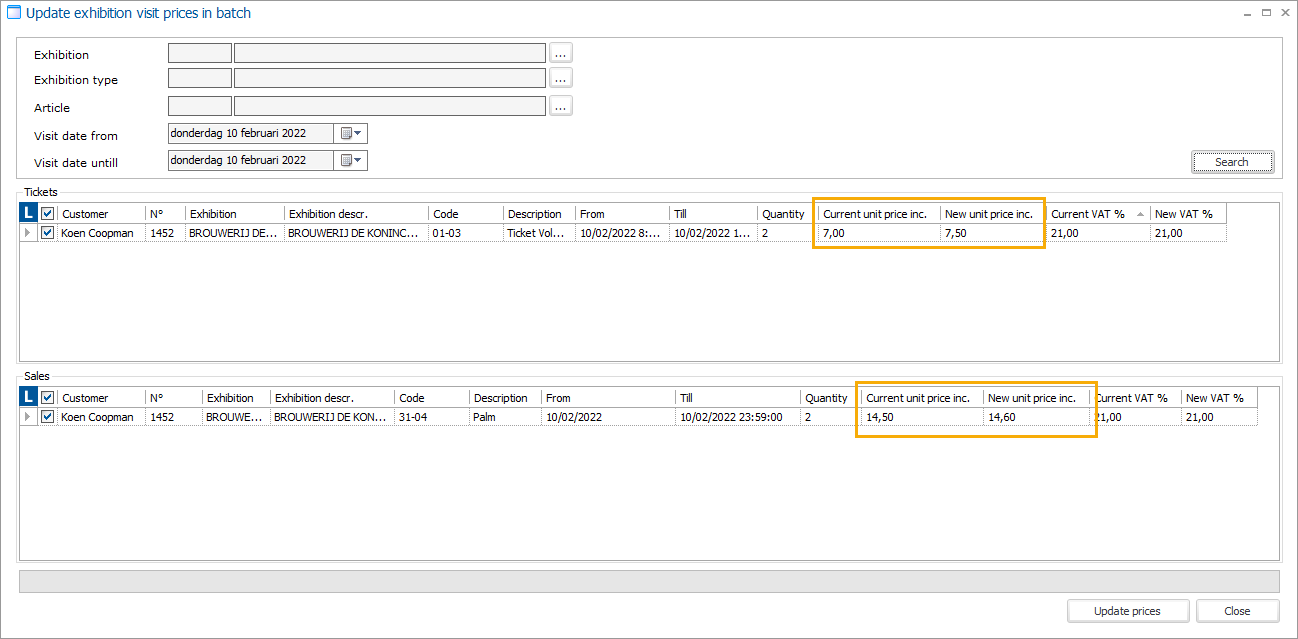Expand the Sales row indicator arrow

[x=28, y=417]
